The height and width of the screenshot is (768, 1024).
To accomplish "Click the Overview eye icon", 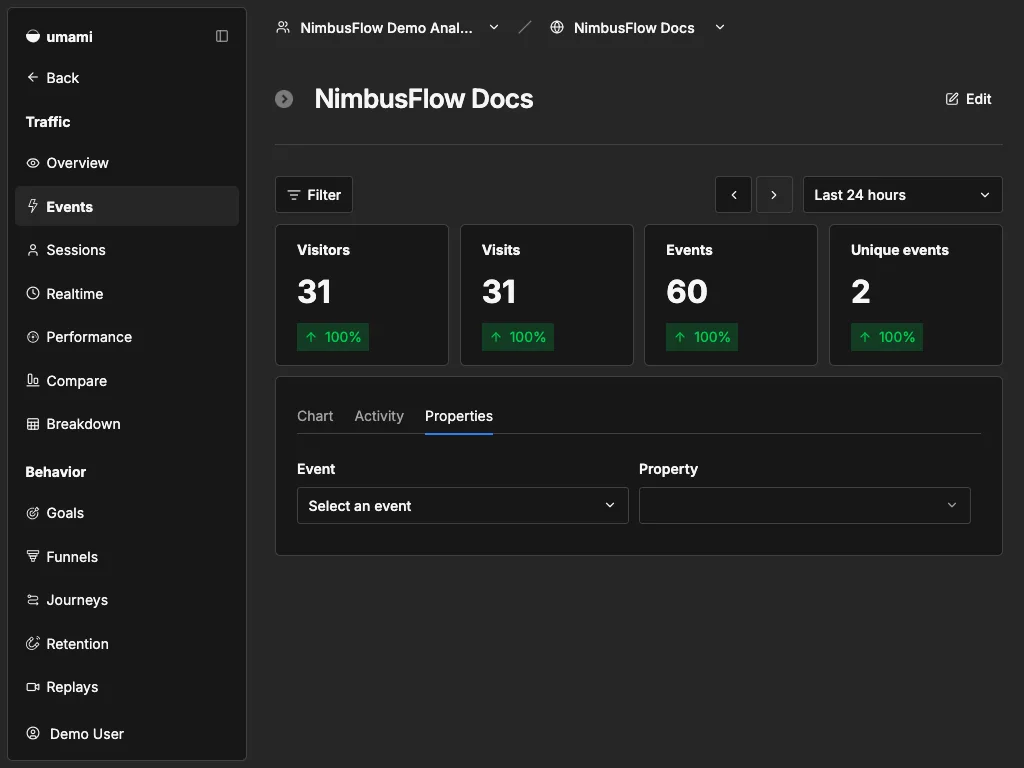I will [x=33, y=163].
